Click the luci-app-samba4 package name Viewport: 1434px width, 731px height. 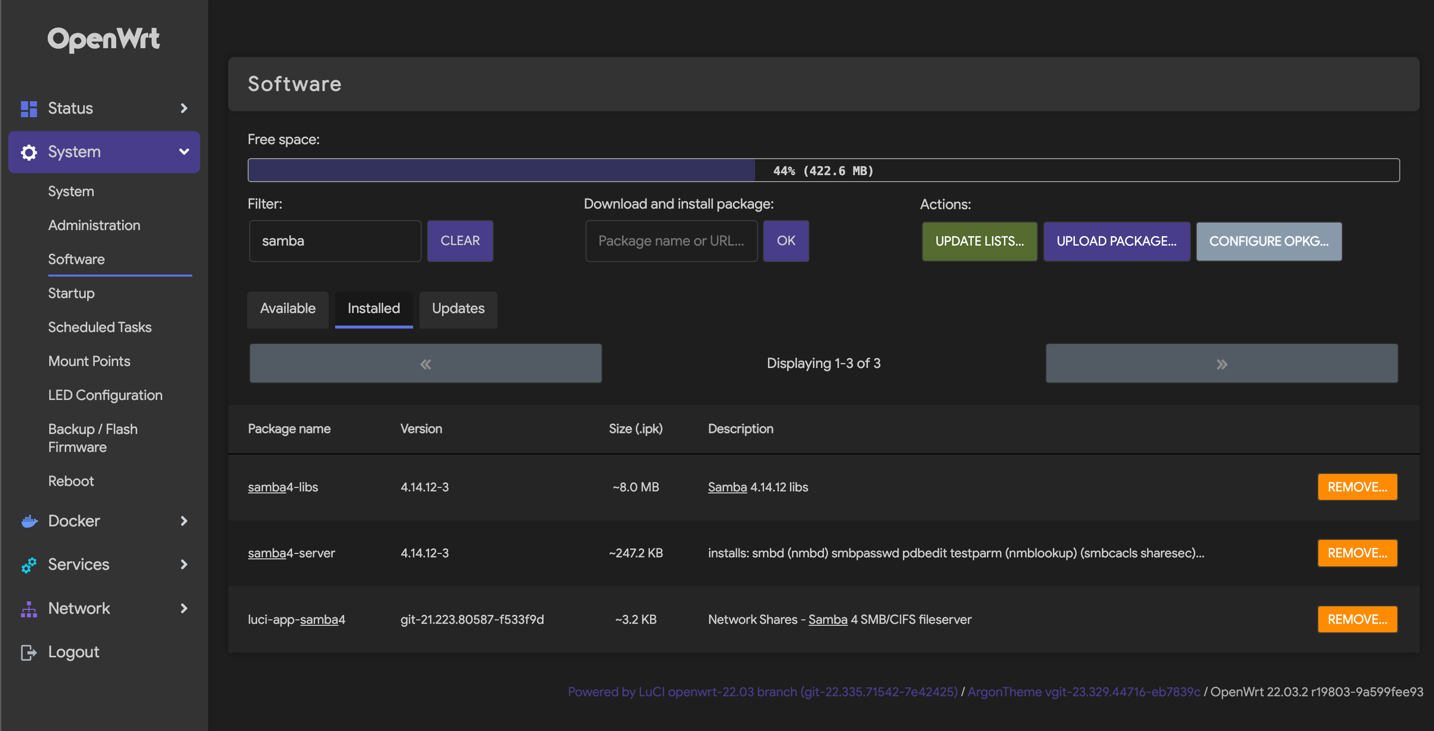coord(297,619)
